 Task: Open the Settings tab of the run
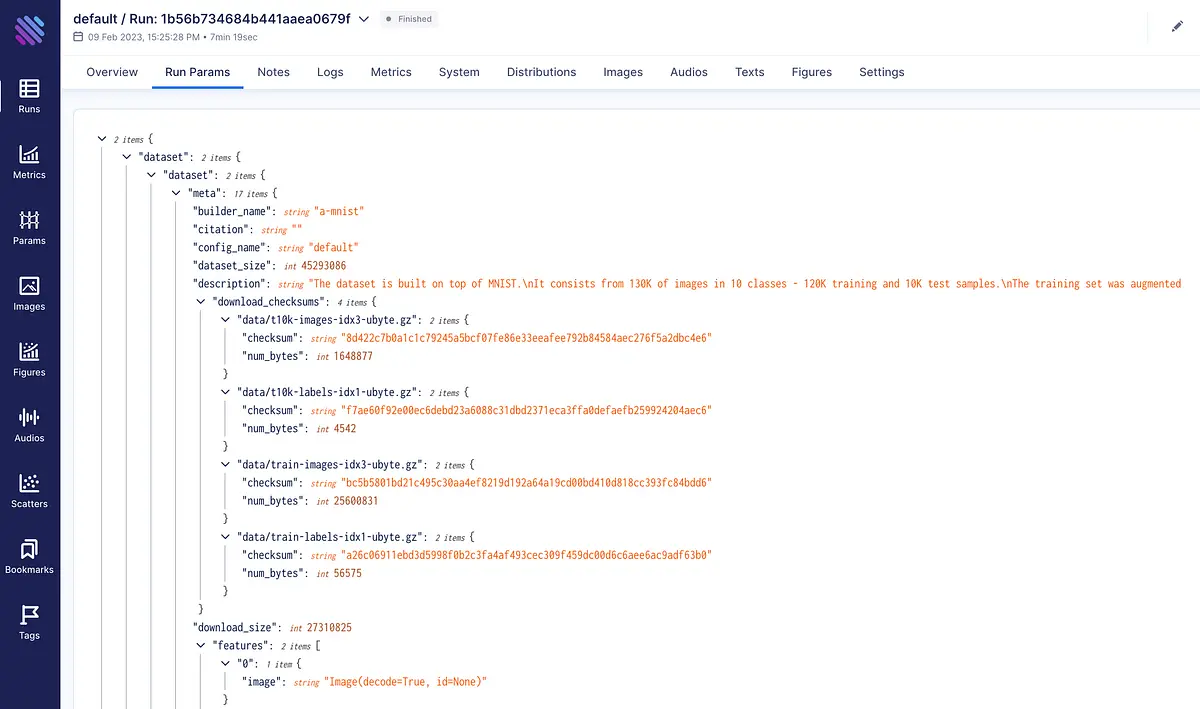(881, 72)
